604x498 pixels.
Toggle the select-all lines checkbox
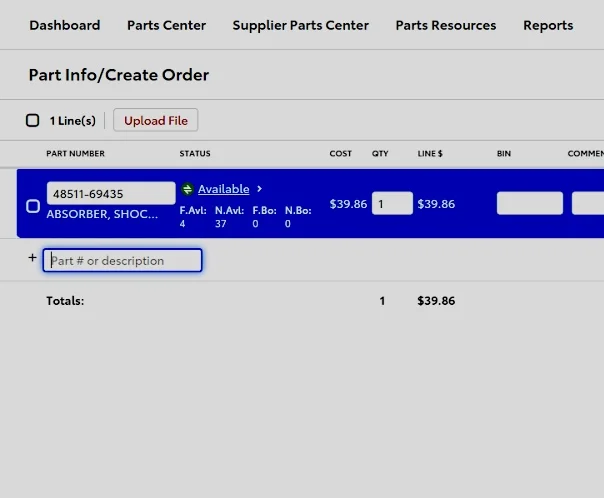point(33,121)
